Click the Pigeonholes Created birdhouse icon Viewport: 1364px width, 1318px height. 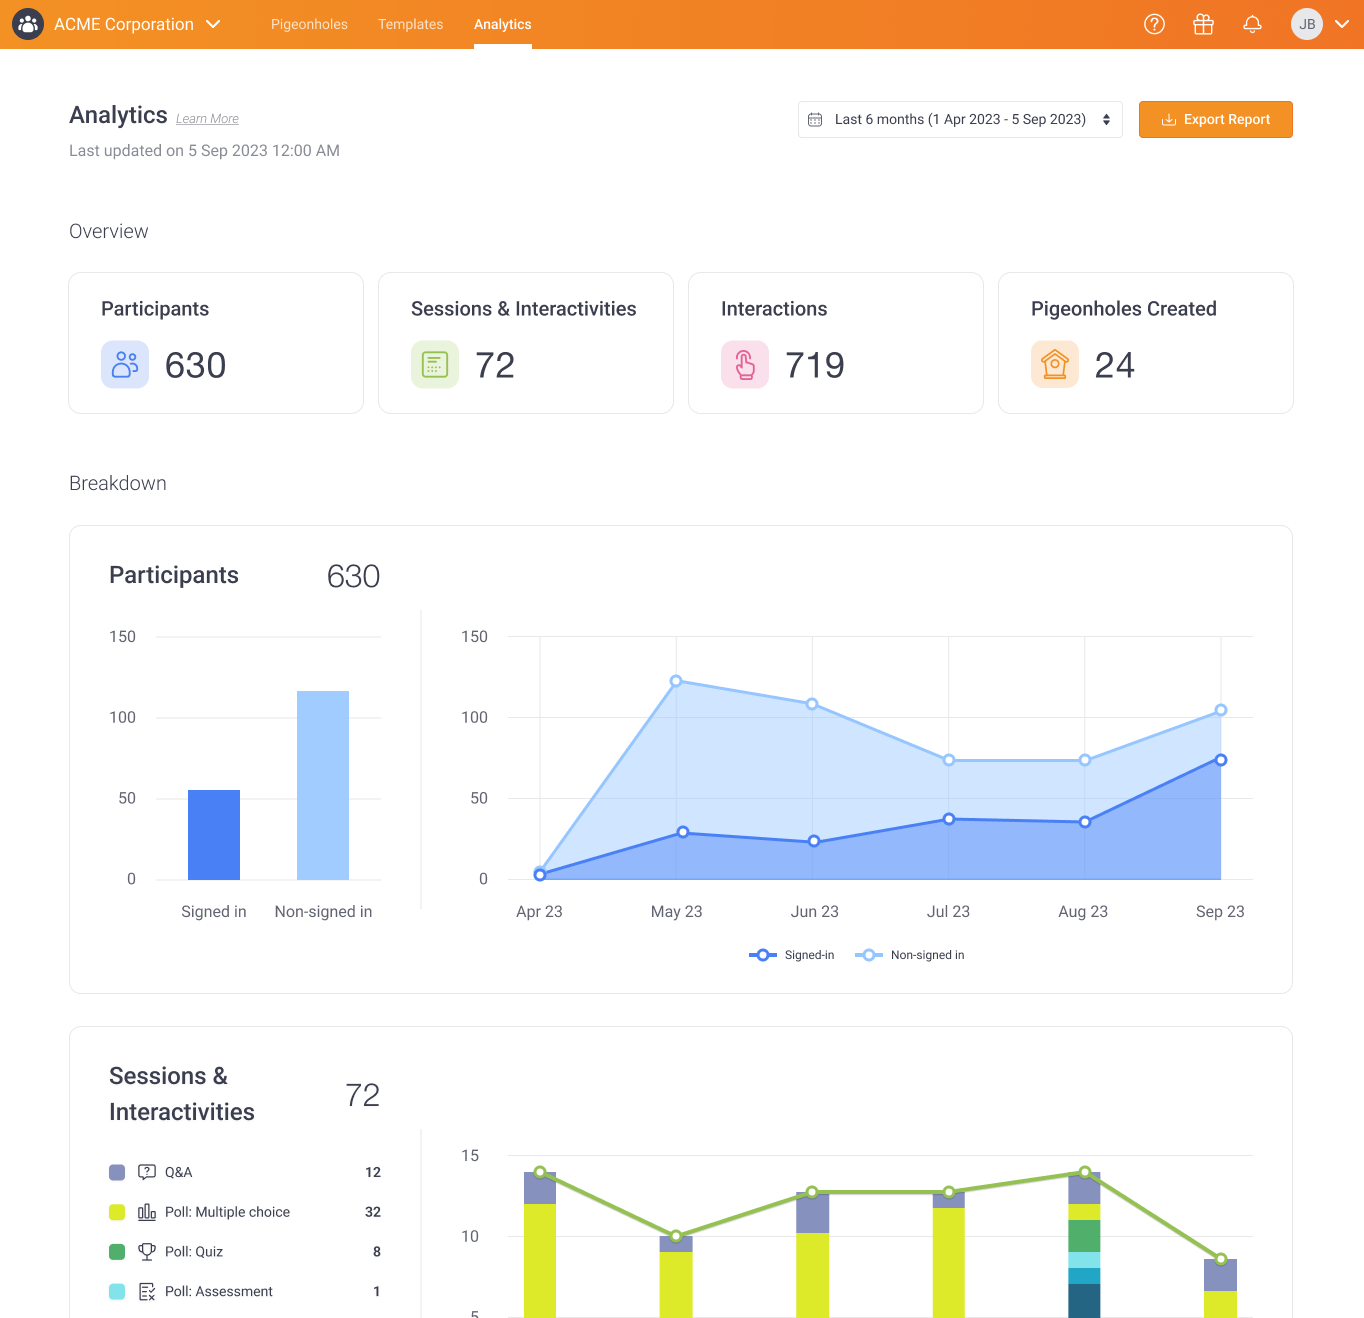1055,364
